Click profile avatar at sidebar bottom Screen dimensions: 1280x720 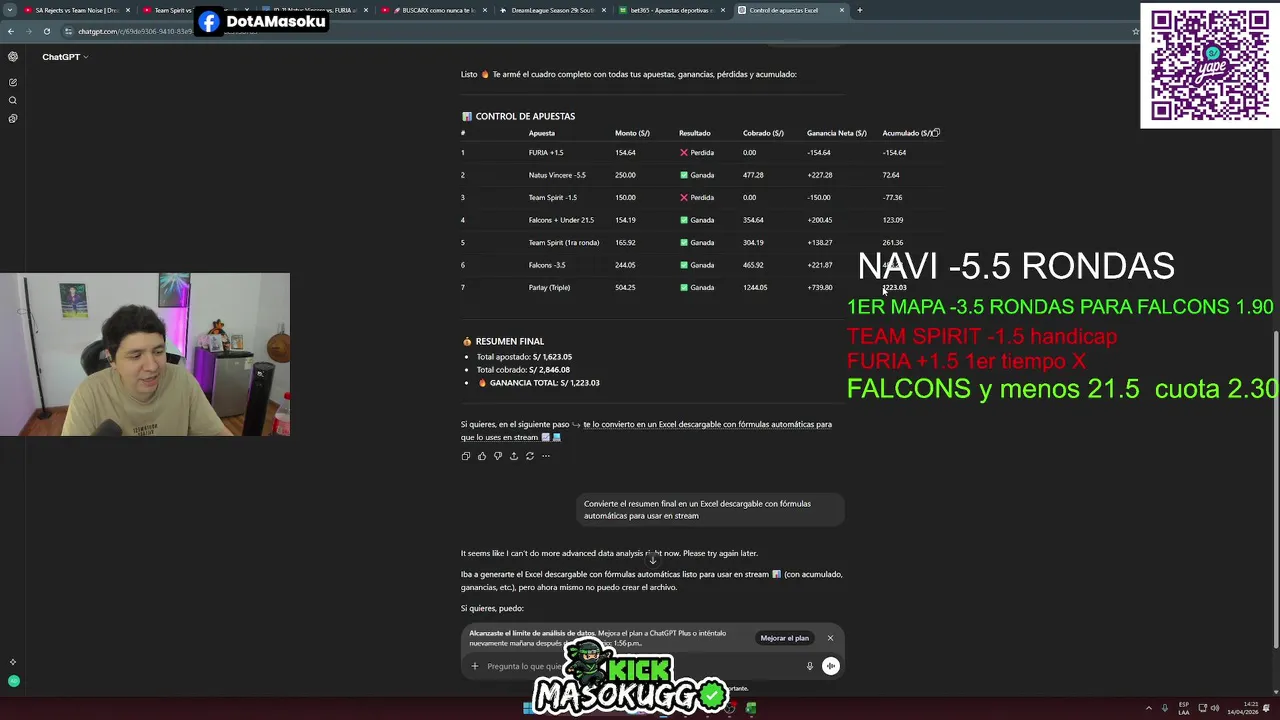13,681
